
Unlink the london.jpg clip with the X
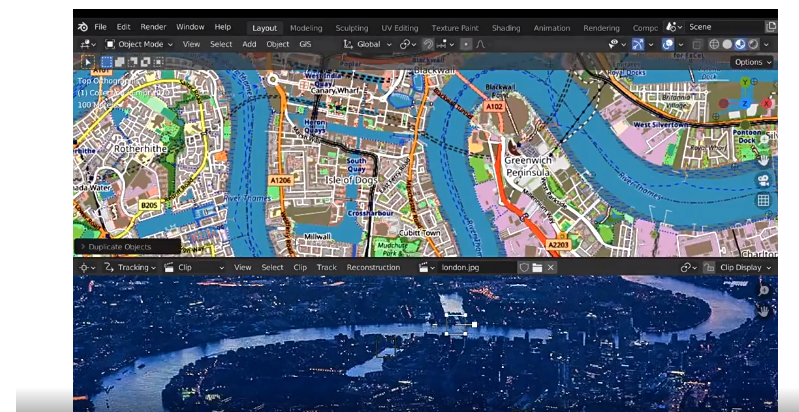point(550,267)
